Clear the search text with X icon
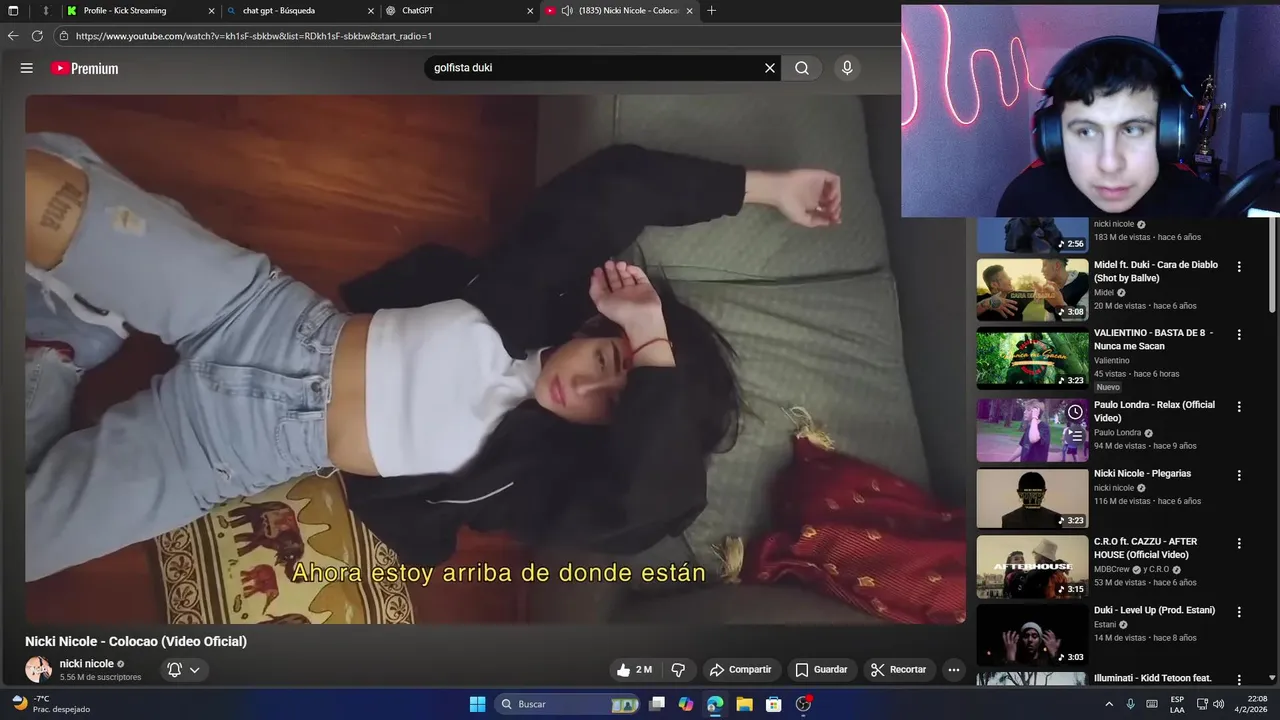 tap(770, 68)
